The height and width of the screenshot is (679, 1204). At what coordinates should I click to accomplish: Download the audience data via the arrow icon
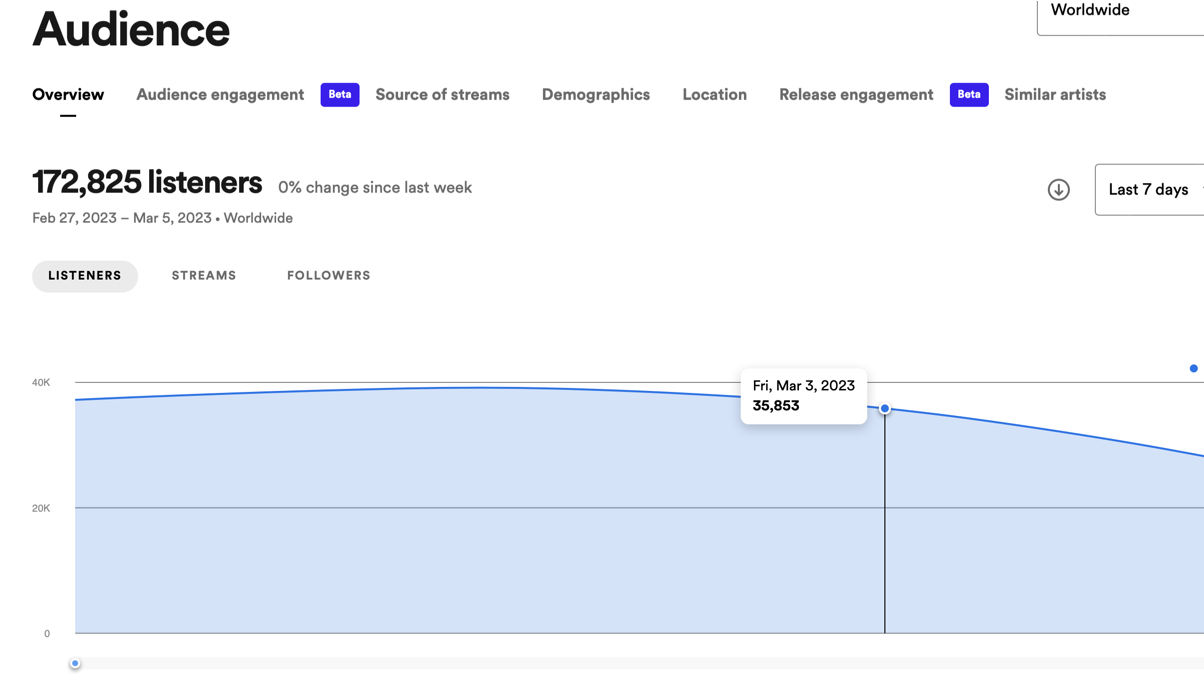(x=1058, y=190)
